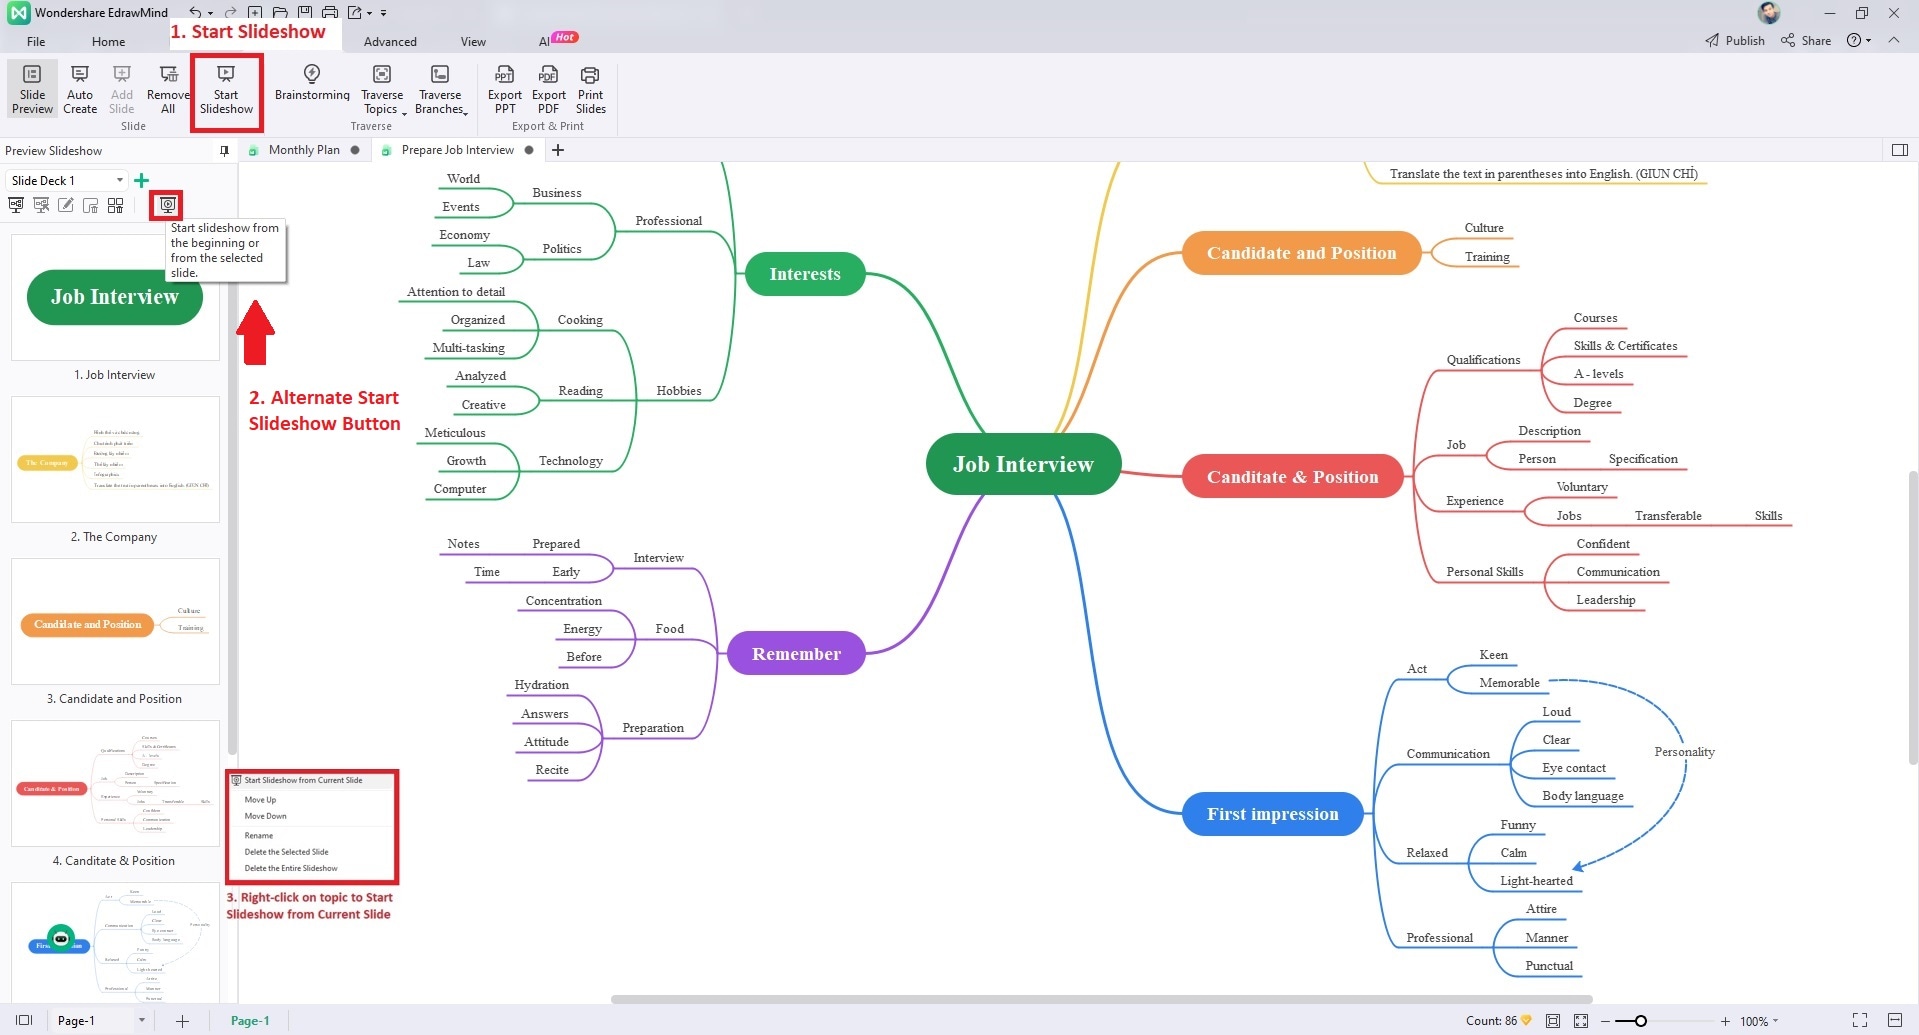The height and width of the screenshot is (1035, 1919).
Task: Toggle the Slide Preview ribbon button
Action: pyautogui.click(x=32, y=89)
